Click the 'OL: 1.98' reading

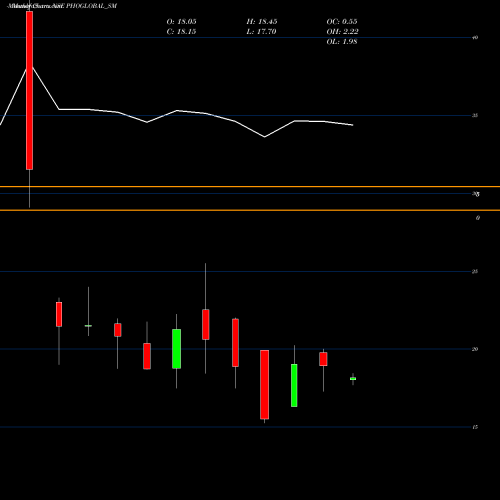tap(342, 42)
